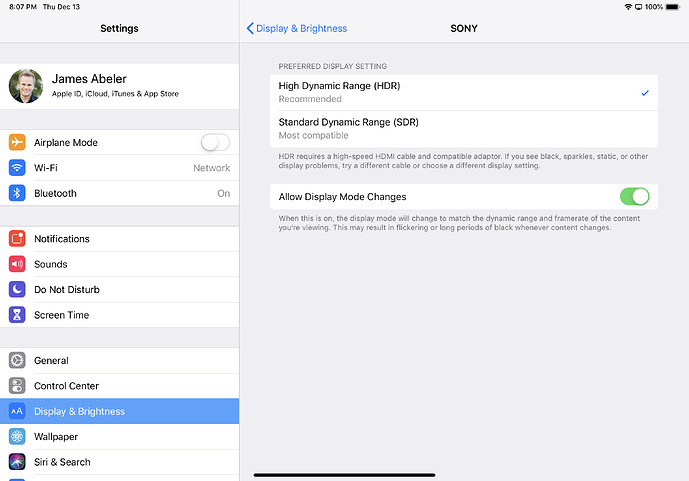Viewport: 689px width, 481px height.
Task: Toggle the Airplane Mode switch
Action: pos(215,142)
